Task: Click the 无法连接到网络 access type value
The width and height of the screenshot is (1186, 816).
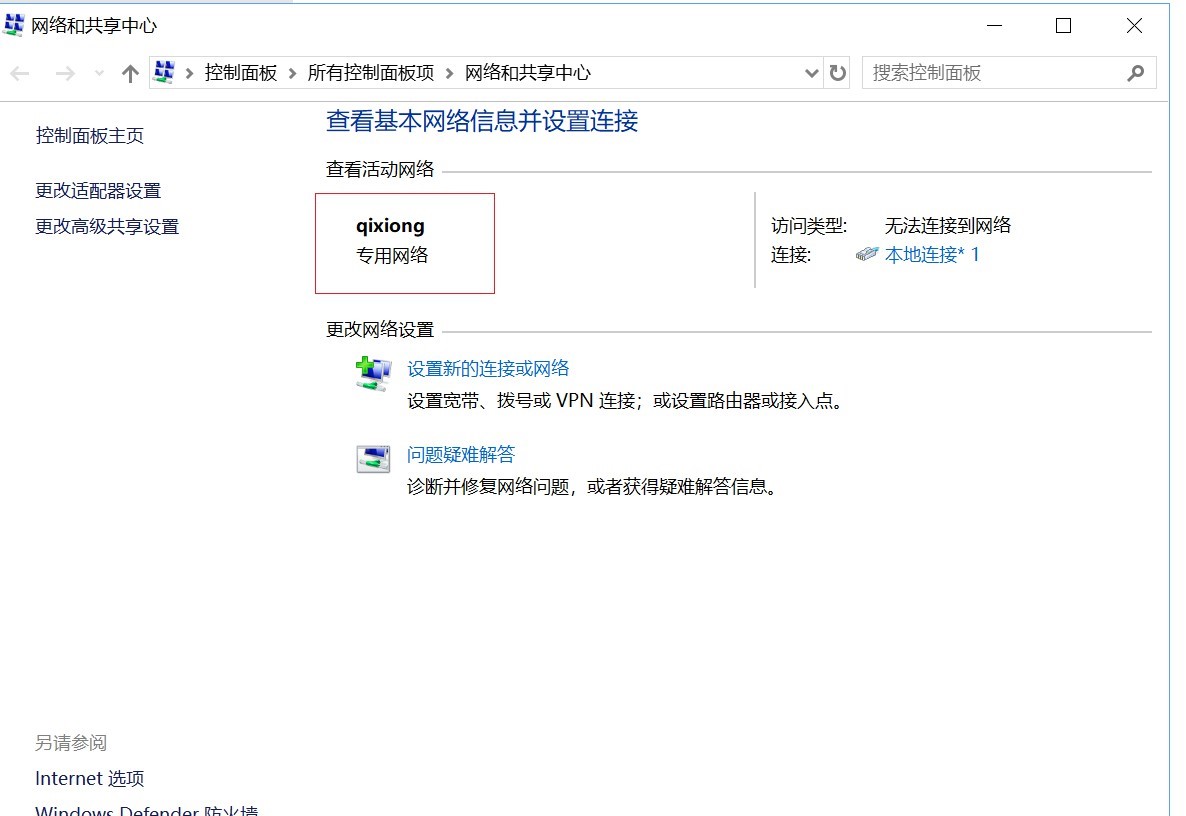Action: point(948,225)
